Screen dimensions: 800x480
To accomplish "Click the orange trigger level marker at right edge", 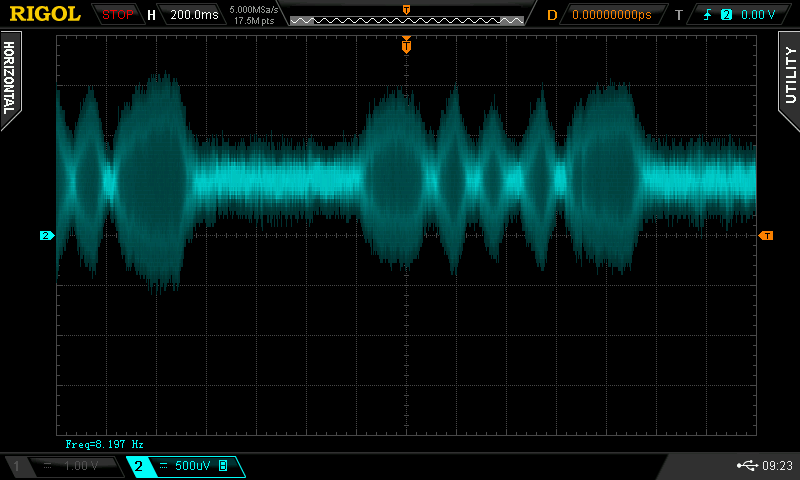I will click(766, 235).
